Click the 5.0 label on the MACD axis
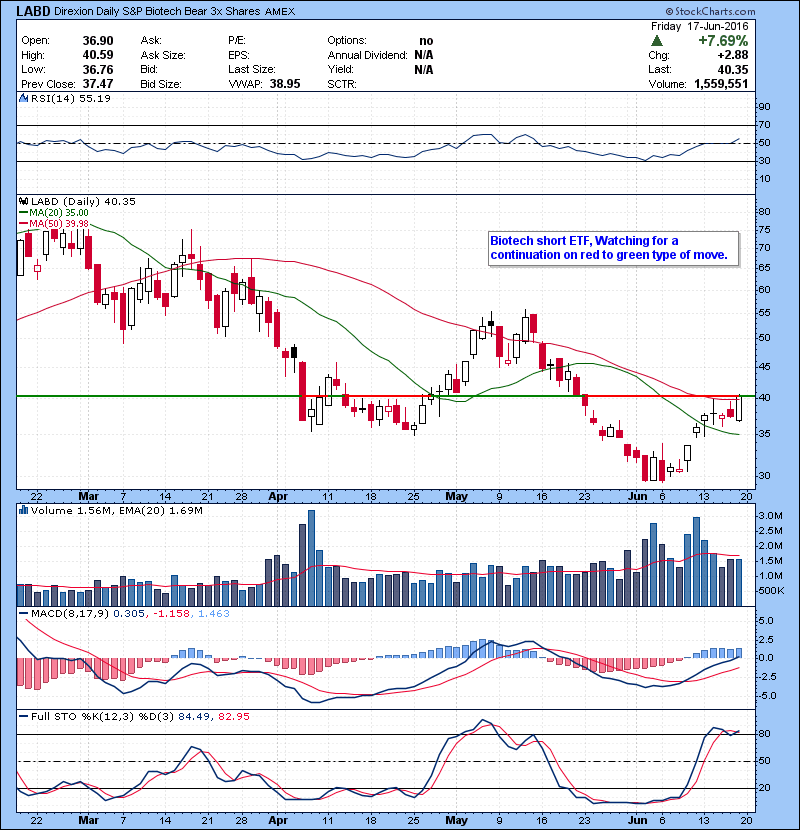The height and width of the screenshot is (830, 800). click(x=766, y=620)
